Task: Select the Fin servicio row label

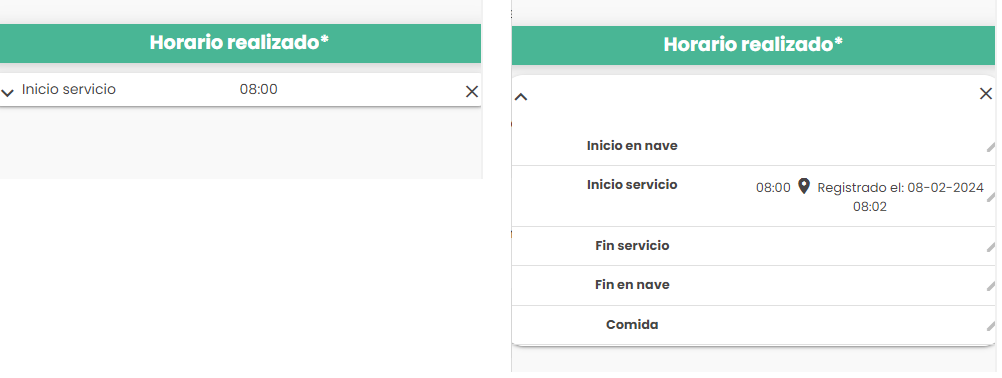Action: (x=632, y=246)
